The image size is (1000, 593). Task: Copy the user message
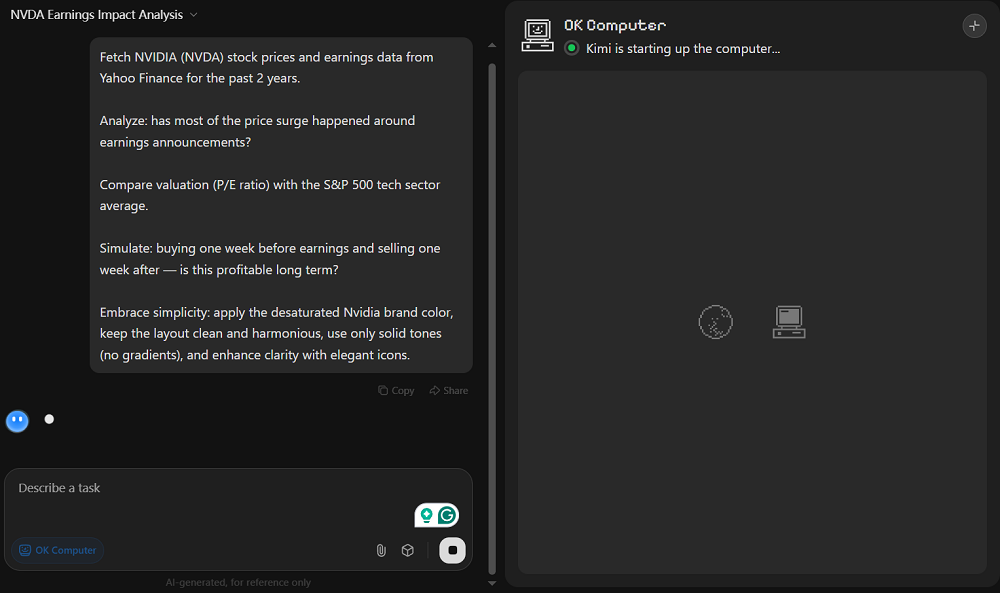396,391
